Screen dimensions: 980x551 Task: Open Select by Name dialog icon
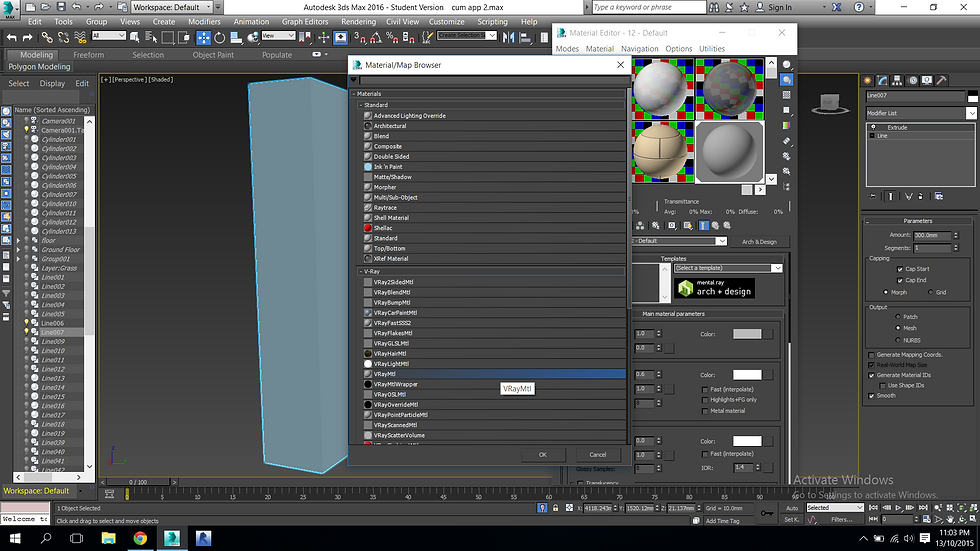tap(151, 37)
